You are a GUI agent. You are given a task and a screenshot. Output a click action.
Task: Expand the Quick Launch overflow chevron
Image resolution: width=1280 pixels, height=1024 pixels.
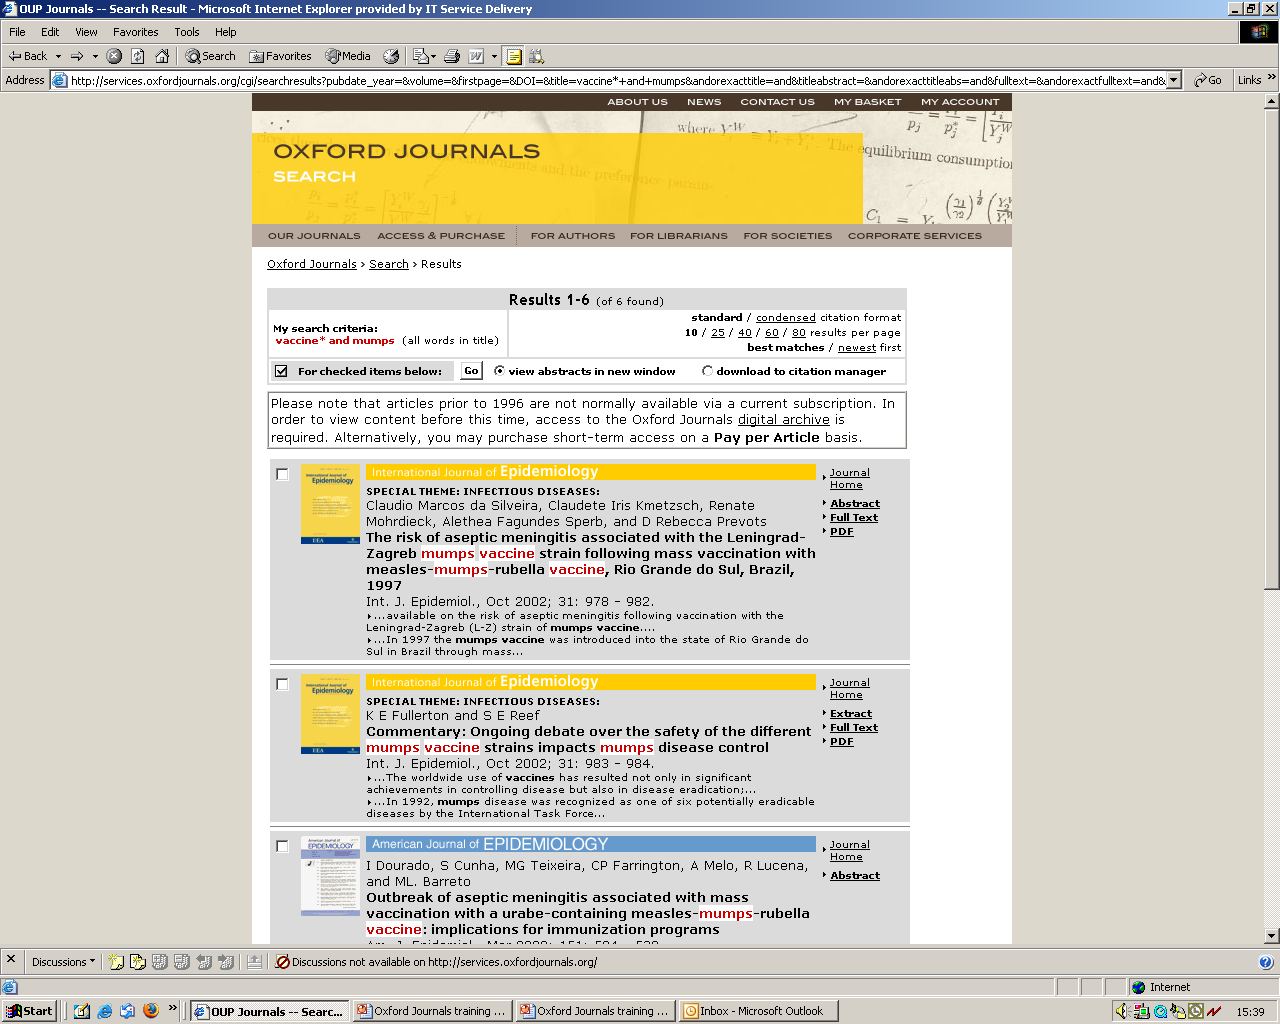pos(172,1008)
